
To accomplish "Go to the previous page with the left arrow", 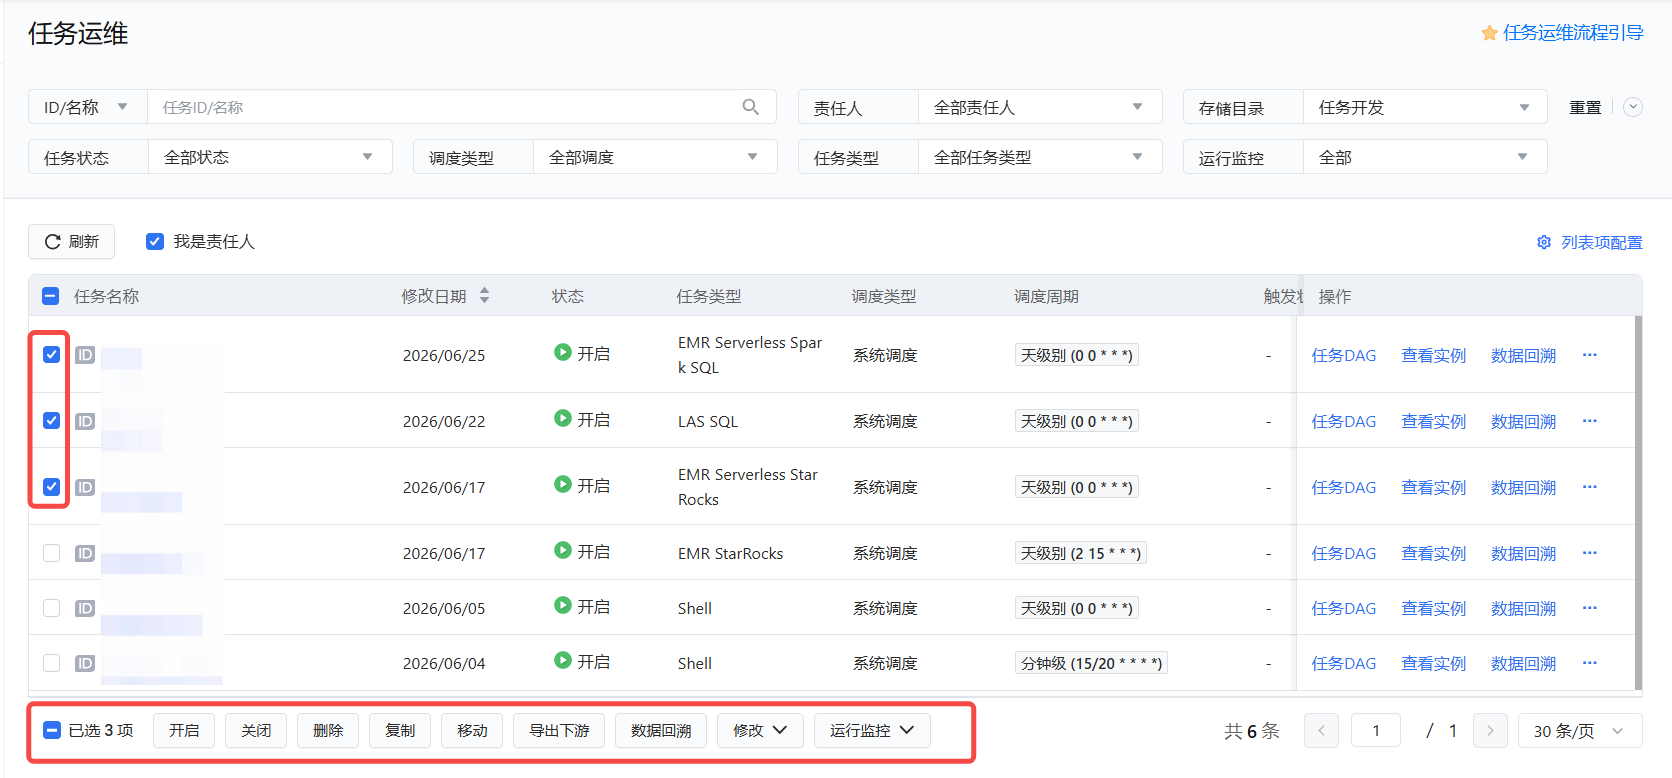I will point(1321,730).
